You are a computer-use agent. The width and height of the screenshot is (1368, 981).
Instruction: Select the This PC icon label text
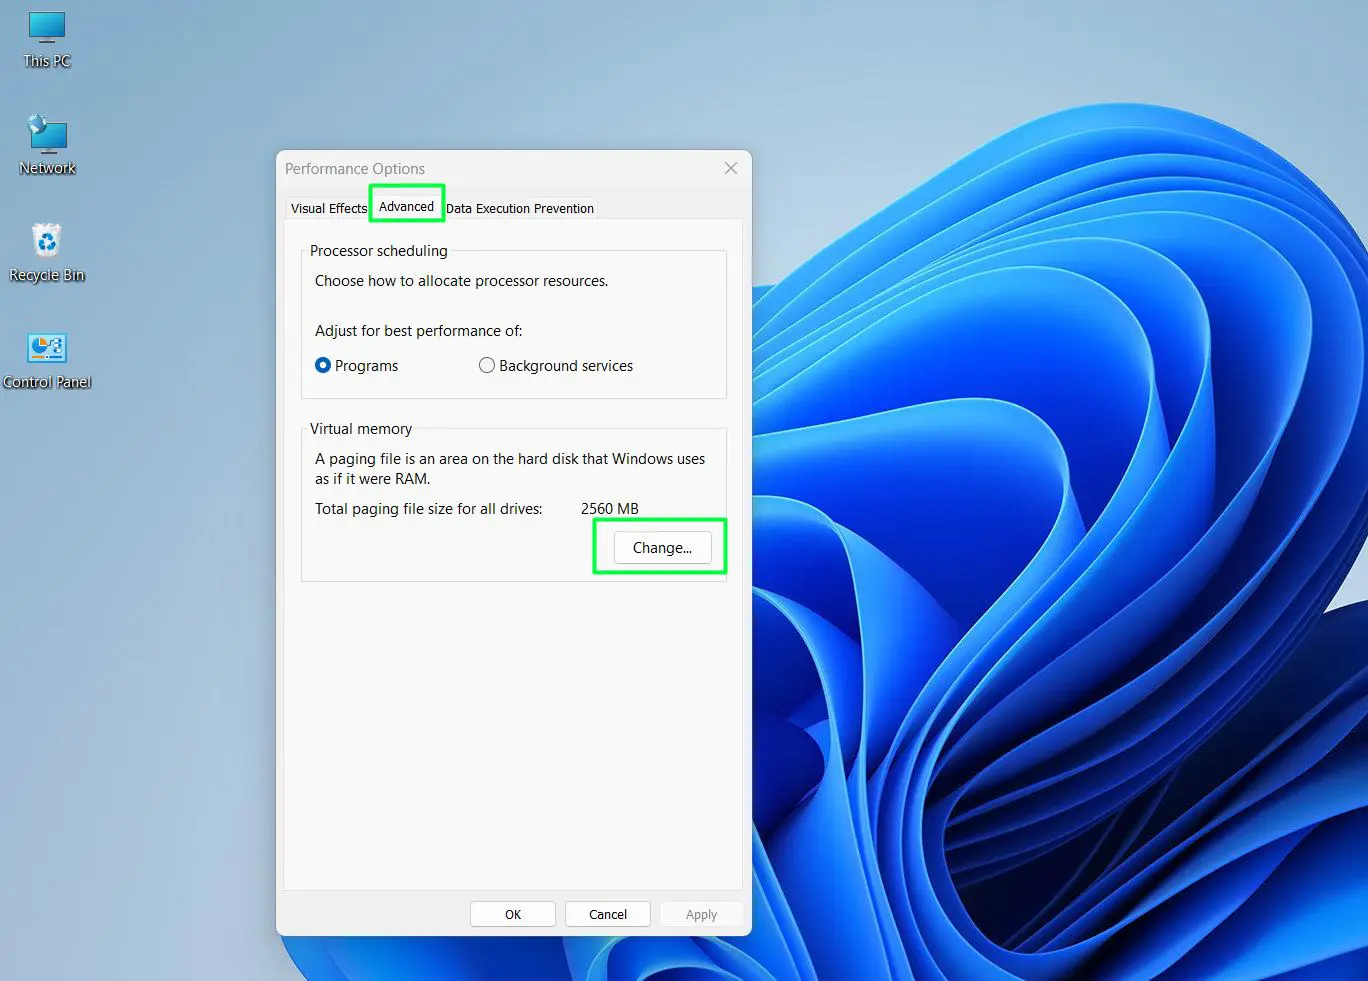click(45, 60)
